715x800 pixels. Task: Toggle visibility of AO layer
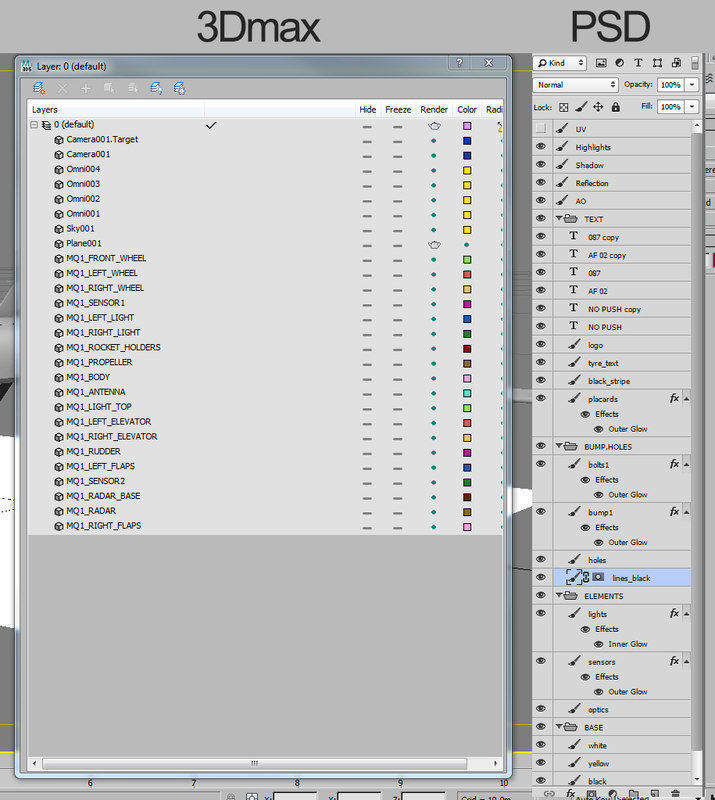click(541, 200)
